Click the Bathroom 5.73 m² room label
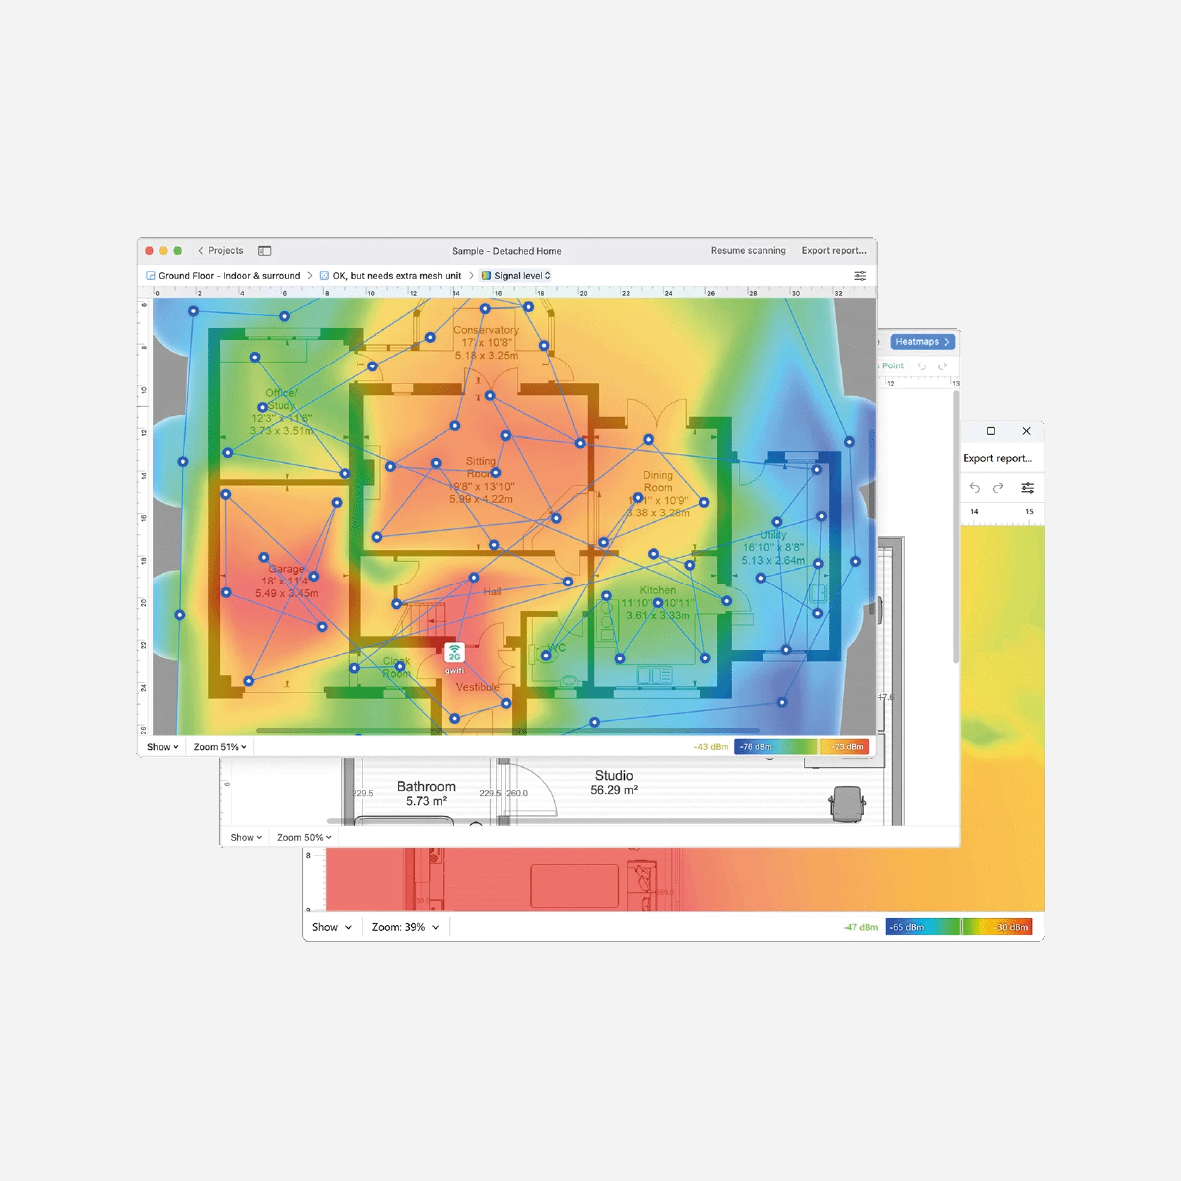This screenshot has width=1181, height=1181. tap(426, 794)
